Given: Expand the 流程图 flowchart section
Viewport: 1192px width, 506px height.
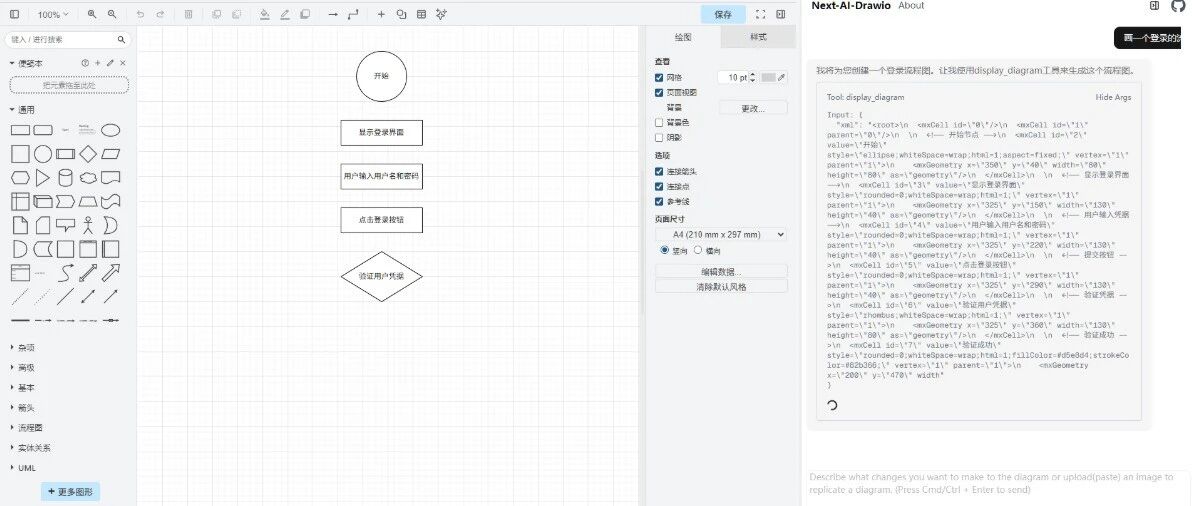Looking at the screenshot, I should (26, 428).
